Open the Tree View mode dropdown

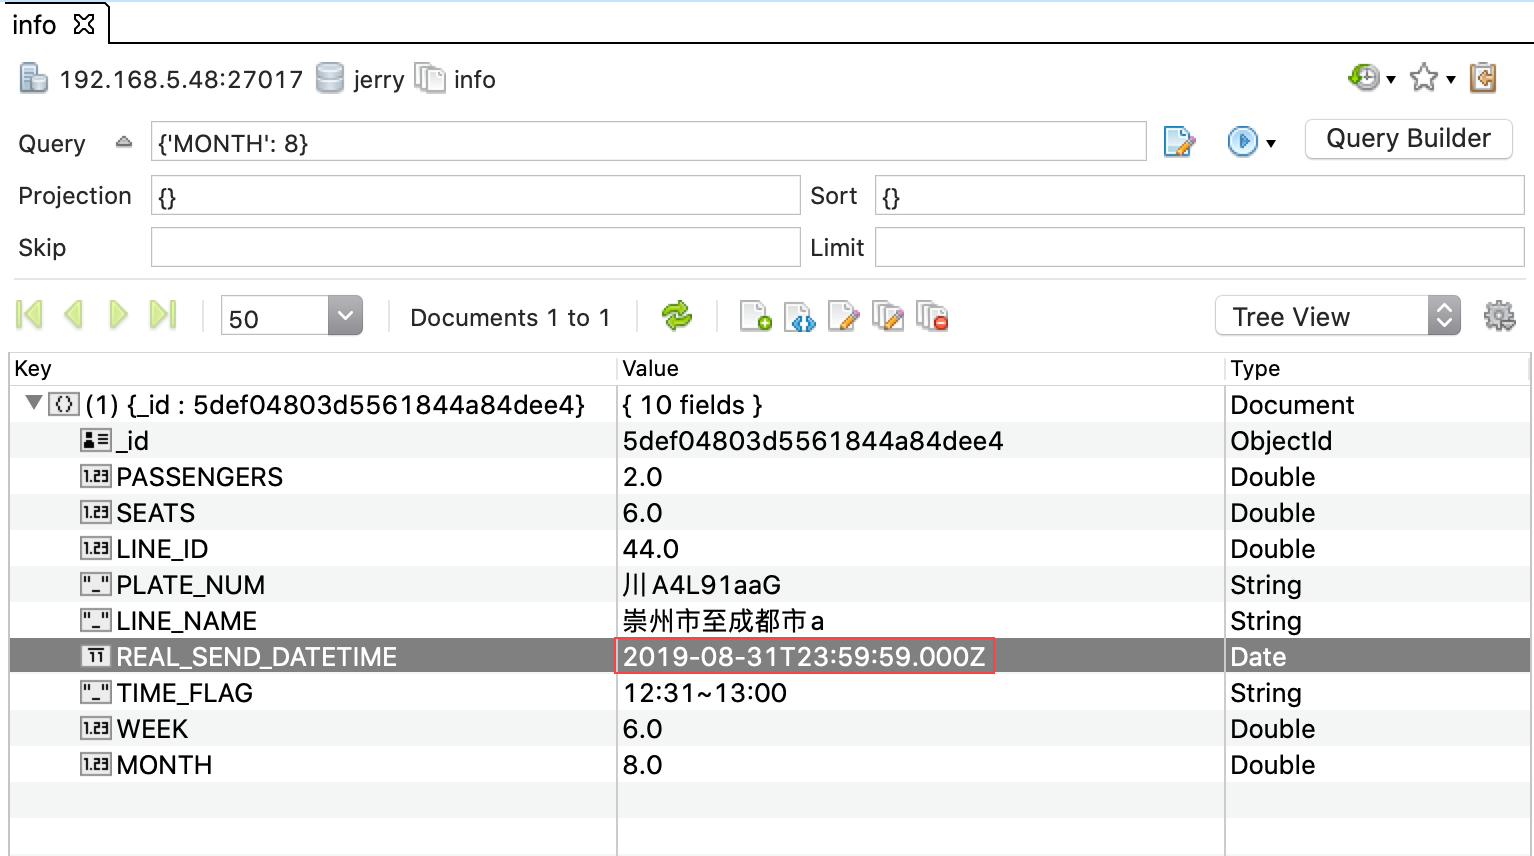[1337, 316]
